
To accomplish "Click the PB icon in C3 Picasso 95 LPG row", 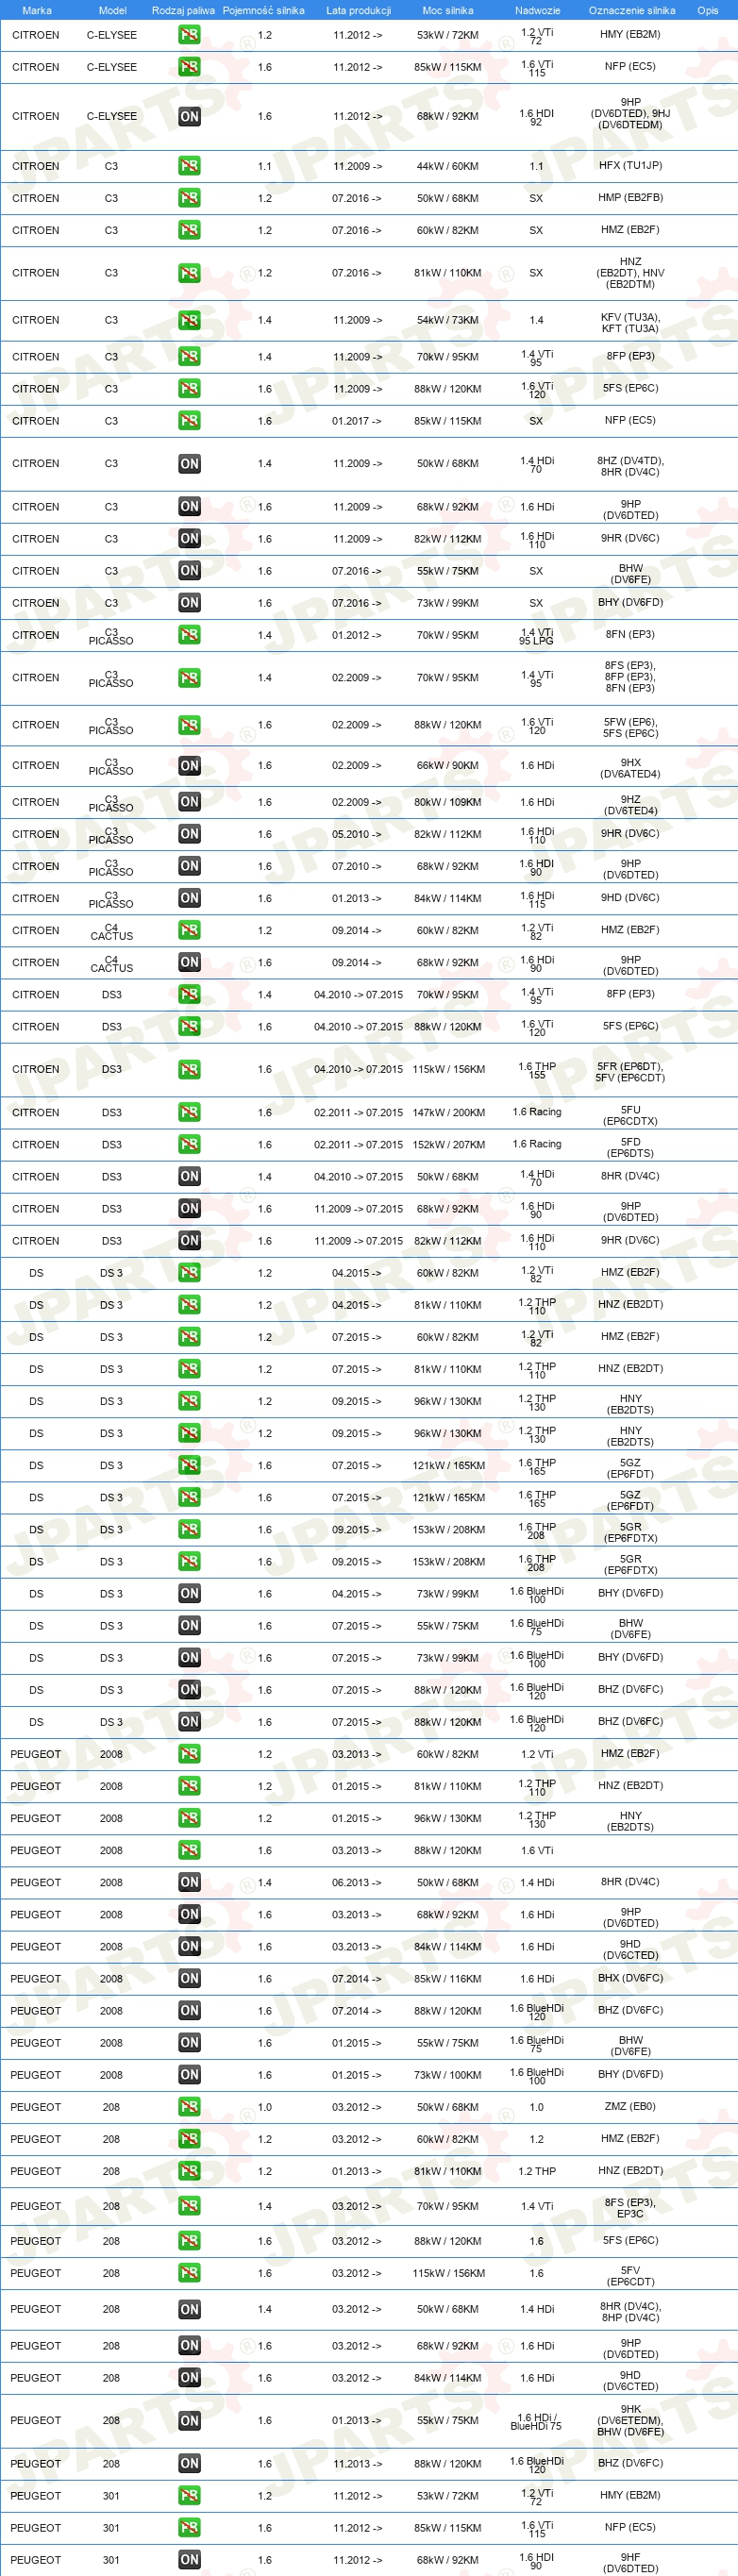I will [189, 635].
